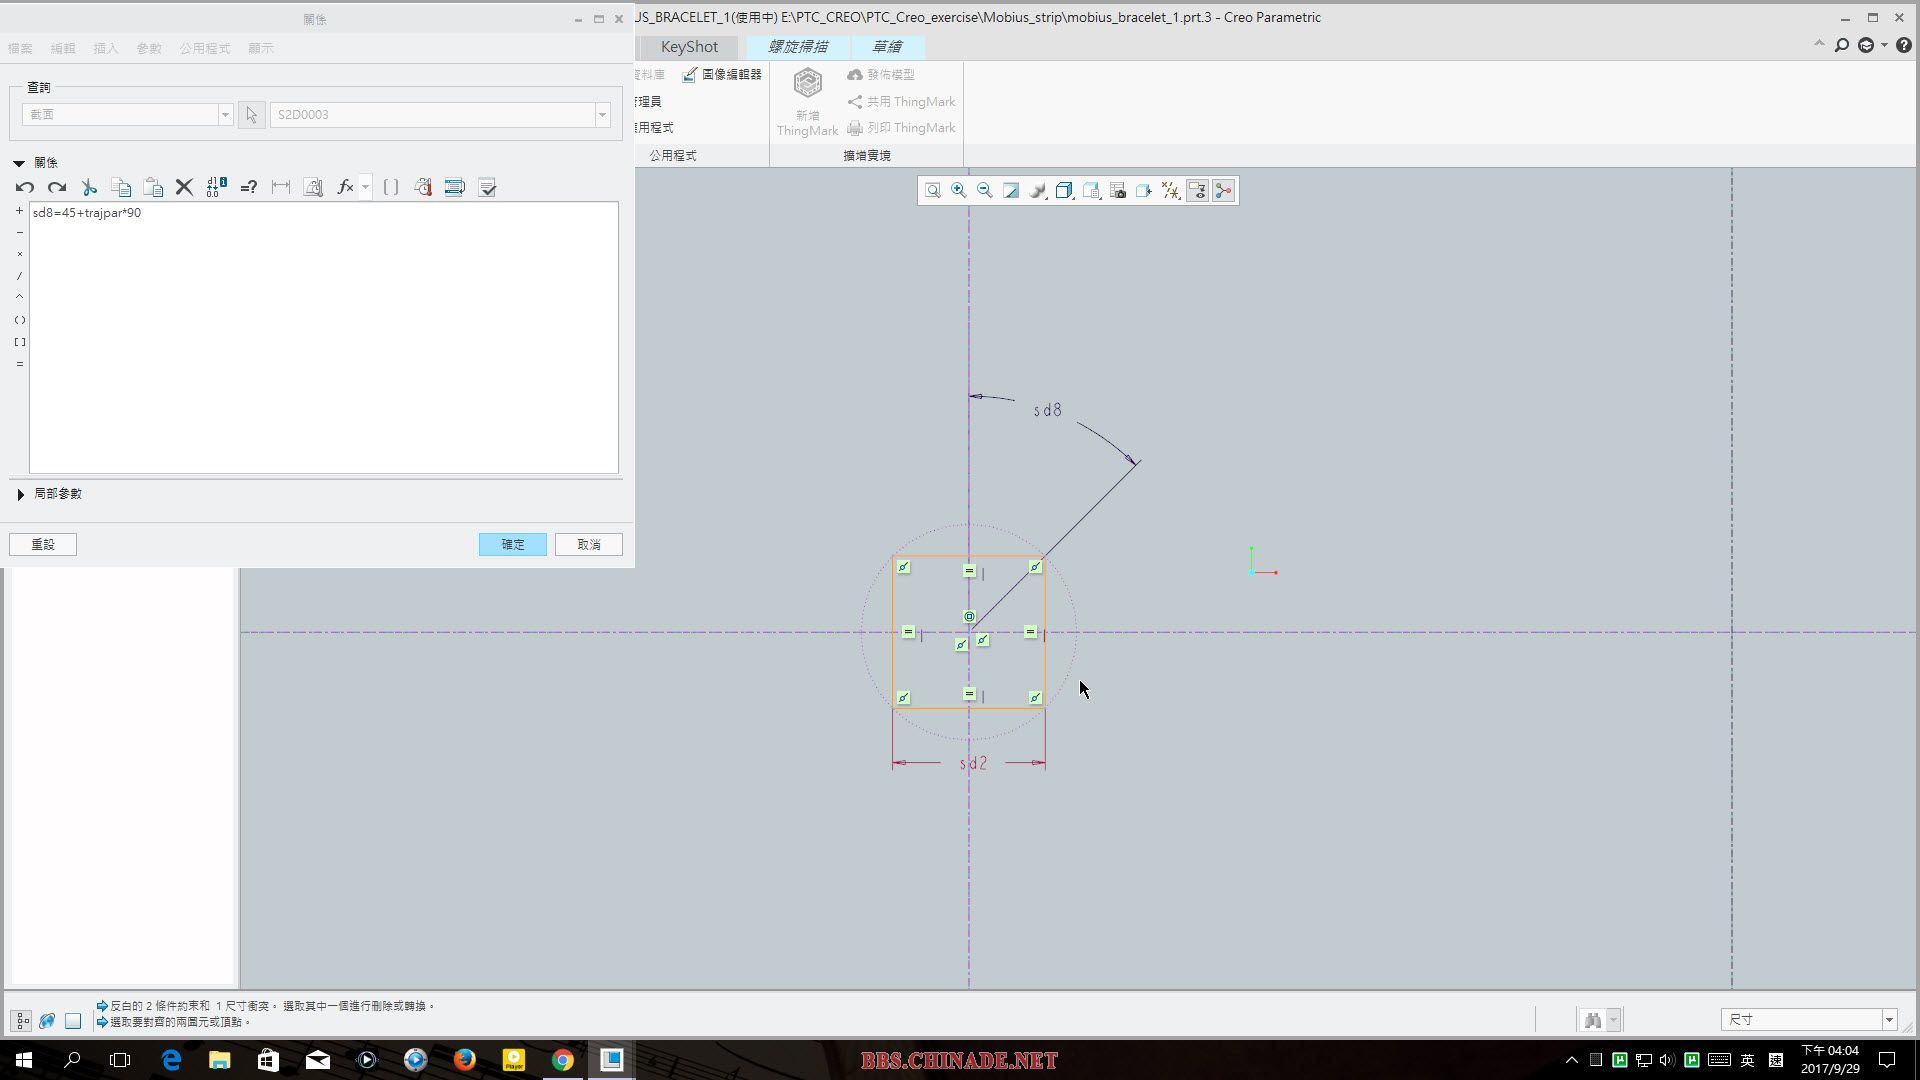Insert the divide operator

pos(19,276)
